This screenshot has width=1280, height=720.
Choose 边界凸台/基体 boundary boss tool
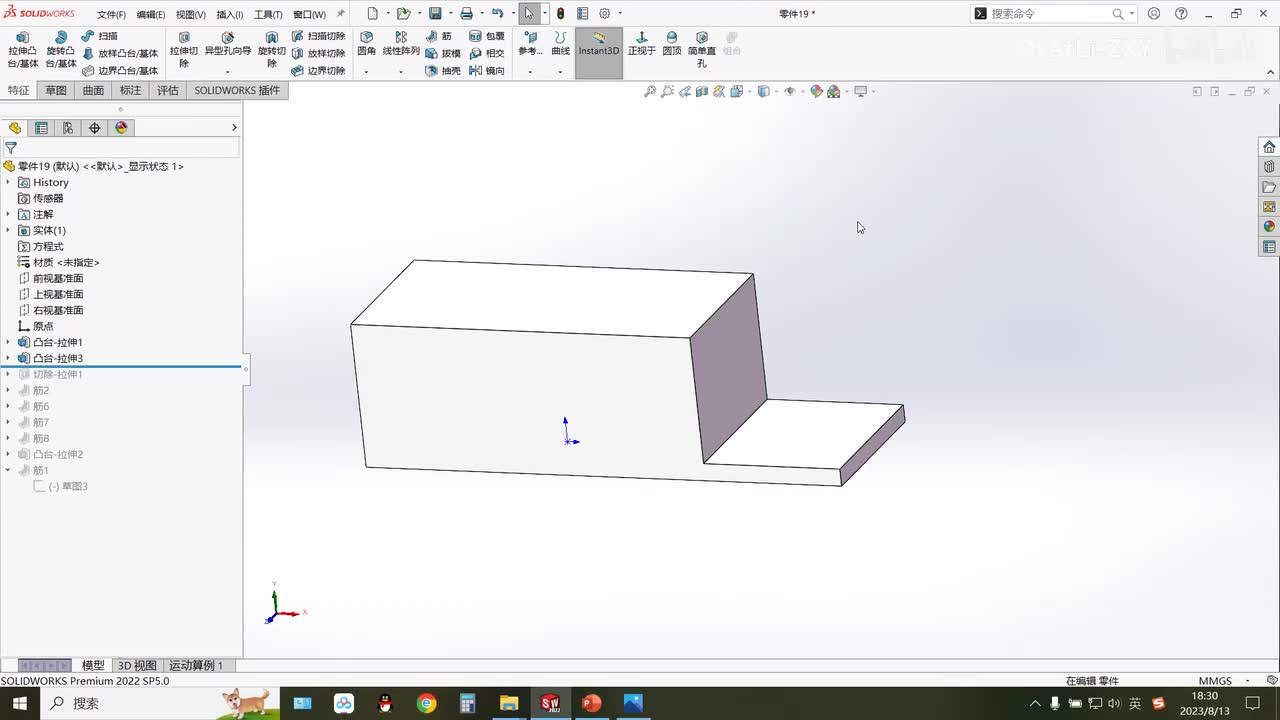(120, 71)
